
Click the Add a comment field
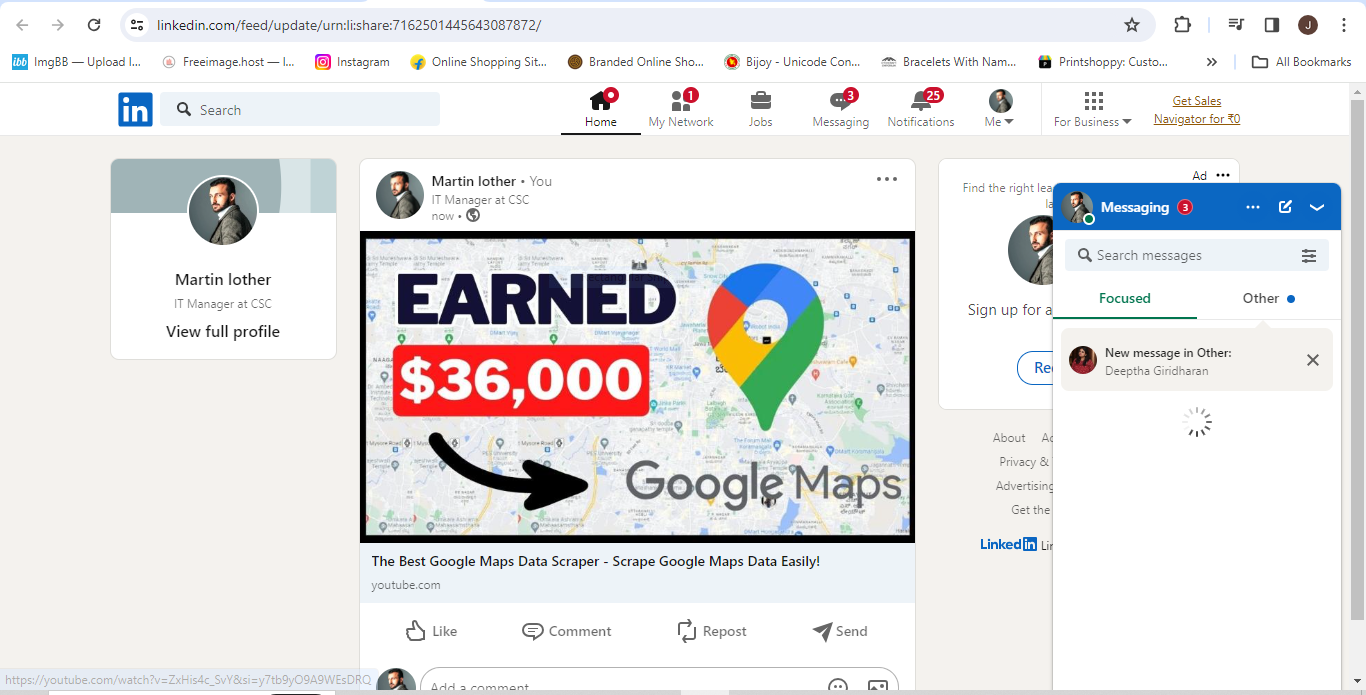[659, 685]
